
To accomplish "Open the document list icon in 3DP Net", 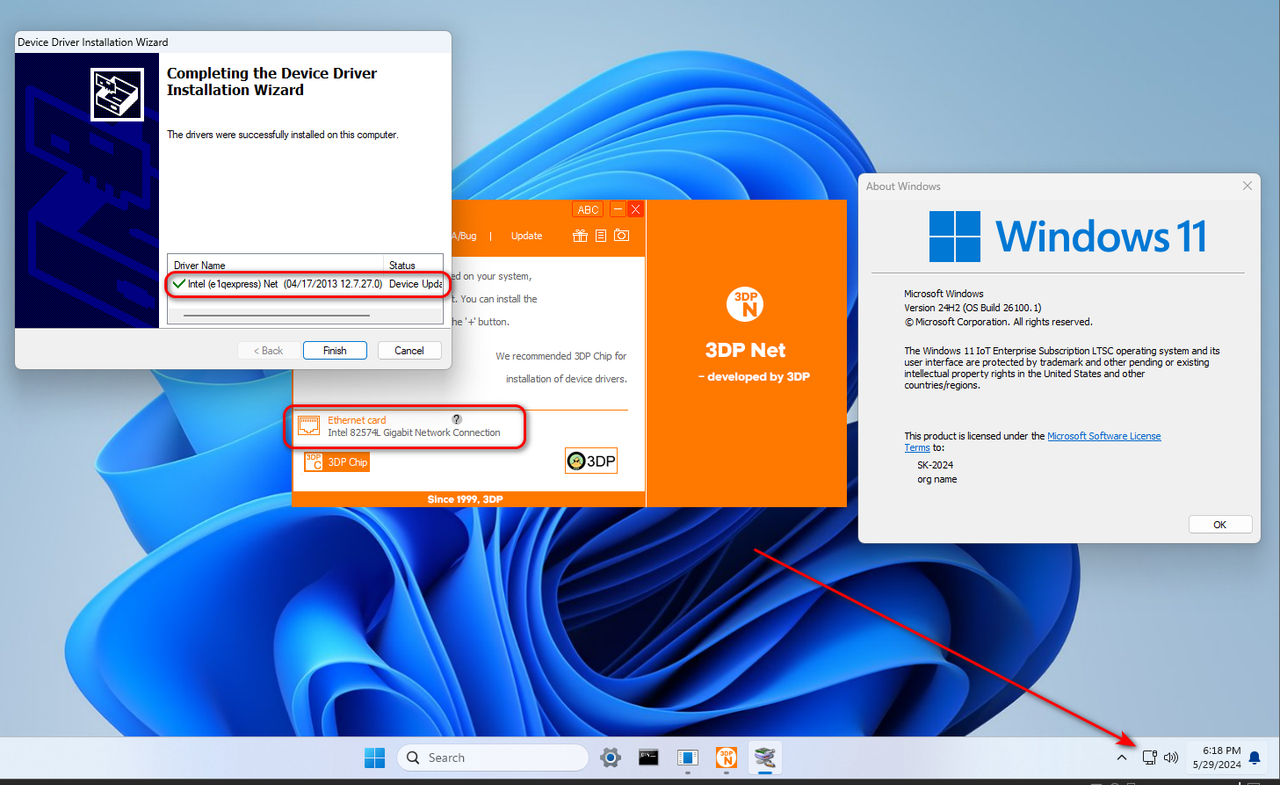I will (601, 236).
